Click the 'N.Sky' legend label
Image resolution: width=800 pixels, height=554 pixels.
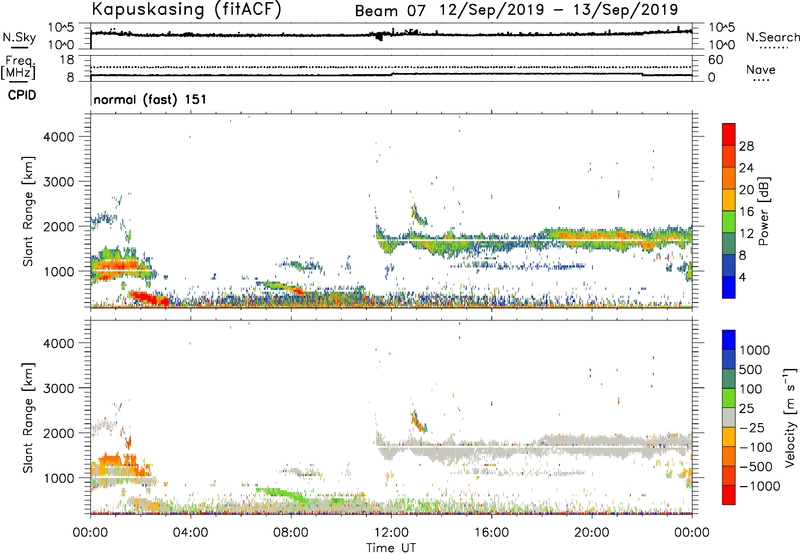click(19, 37)
